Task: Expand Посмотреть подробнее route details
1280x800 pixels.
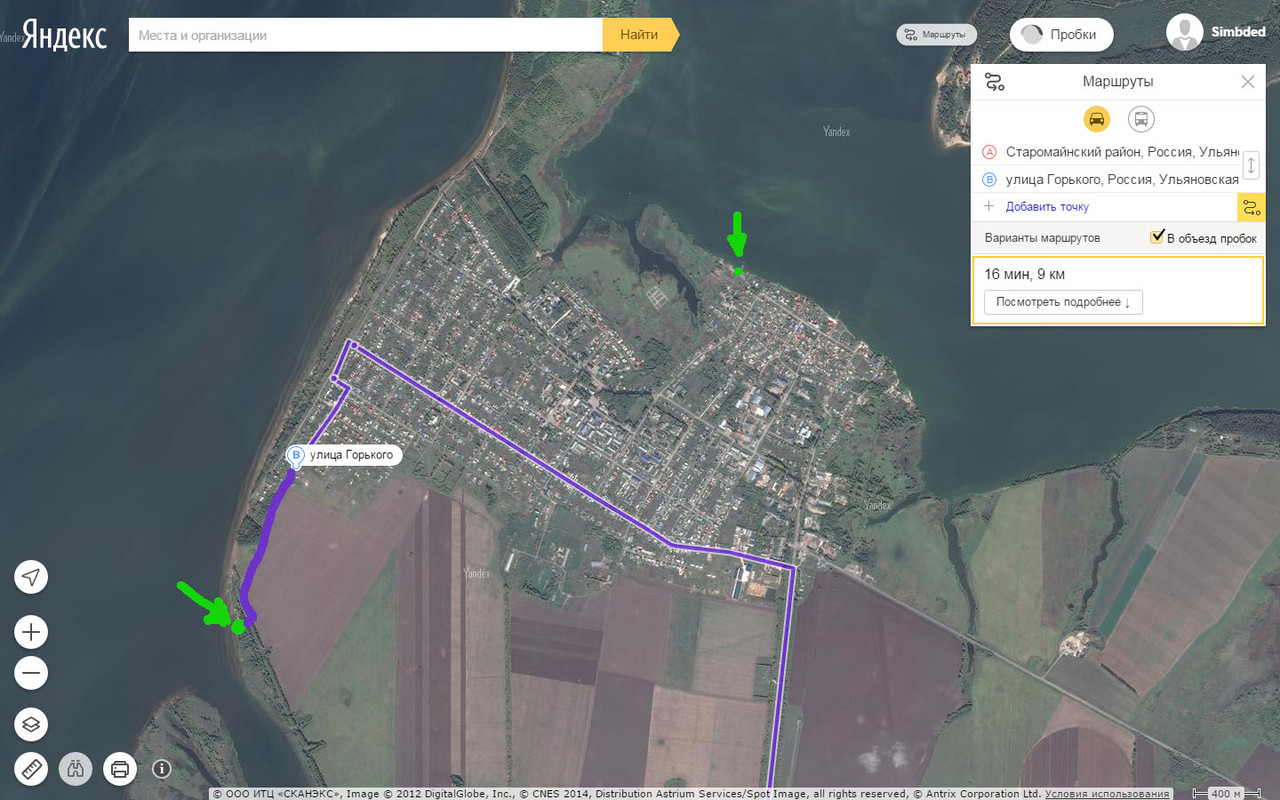Action: [x=1063, y=302]
